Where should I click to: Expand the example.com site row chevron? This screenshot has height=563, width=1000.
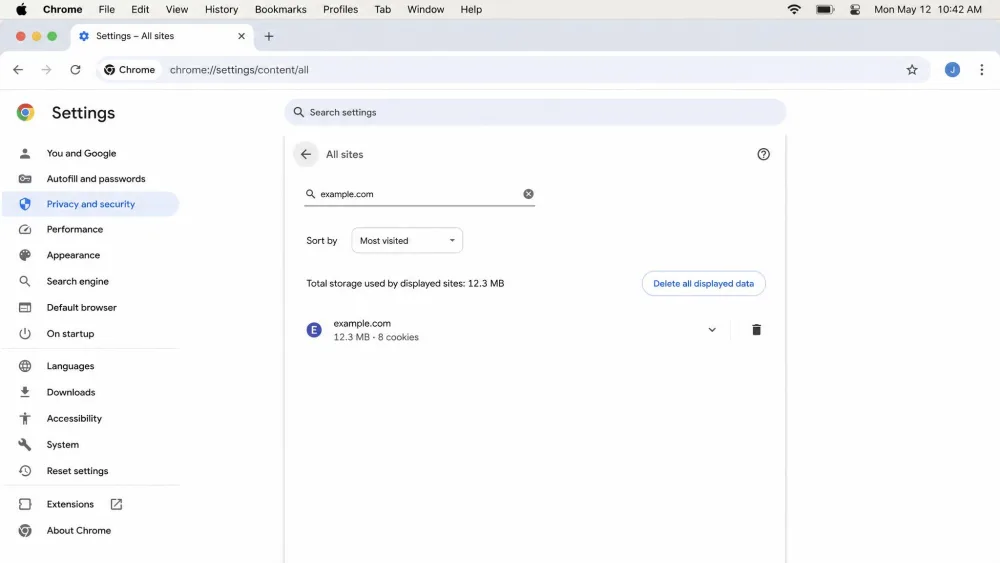(712, 330)
